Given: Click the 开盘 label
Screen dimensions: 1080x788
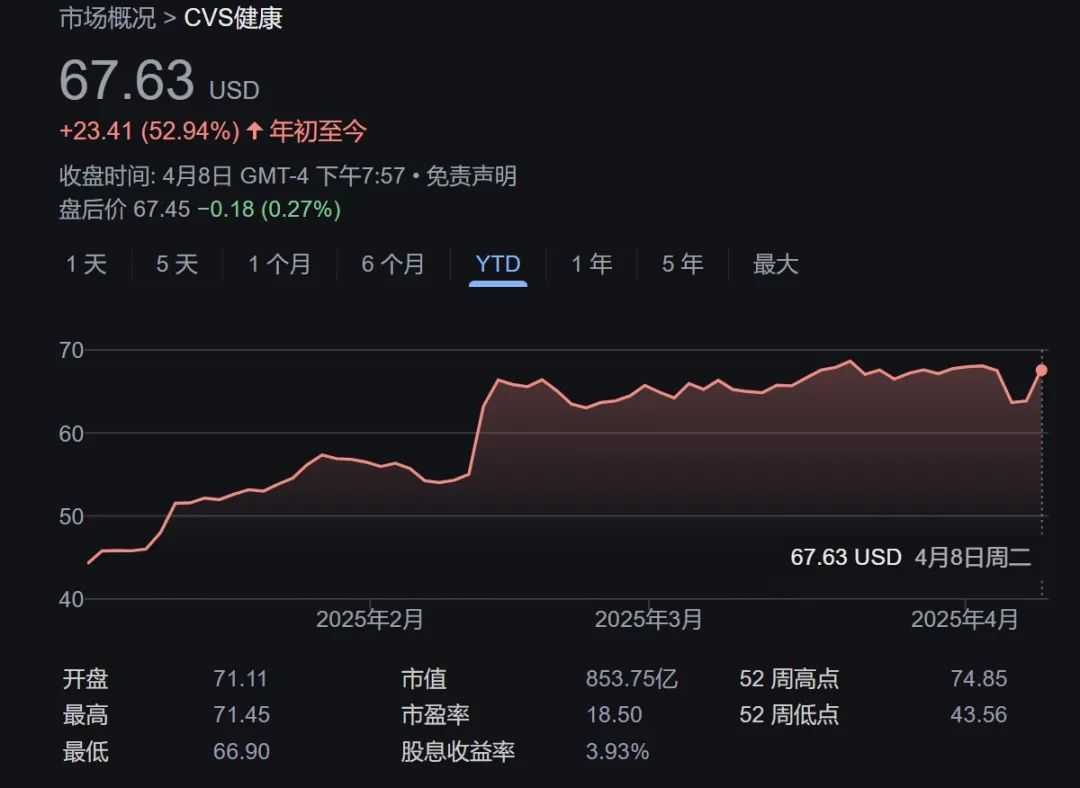Looking at the screenshot, I should [x=85, y=679].
